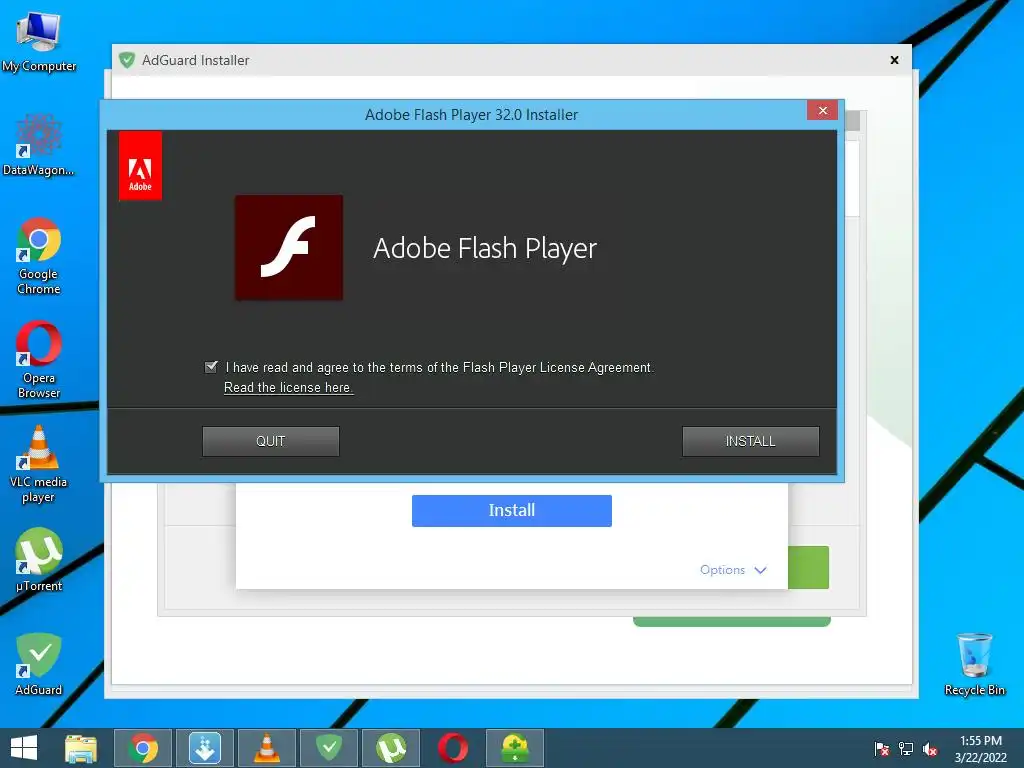Screen dimensions: 1024x768
Task: Click the Windows Start button
Action: point(24,748)
